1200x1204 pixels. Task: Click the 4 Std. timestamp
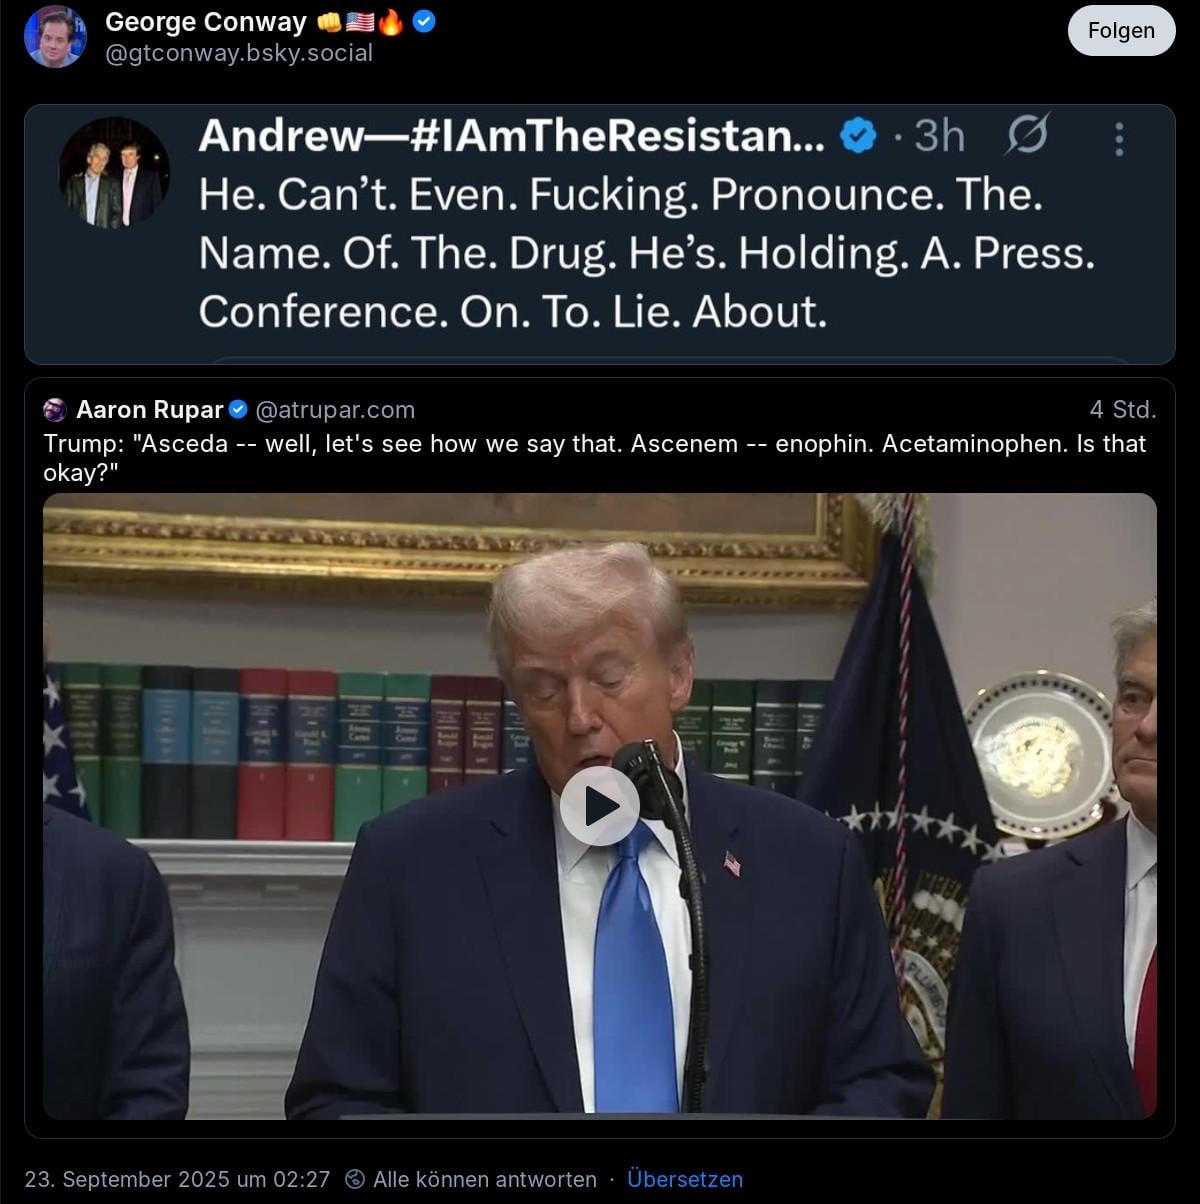1123,410
